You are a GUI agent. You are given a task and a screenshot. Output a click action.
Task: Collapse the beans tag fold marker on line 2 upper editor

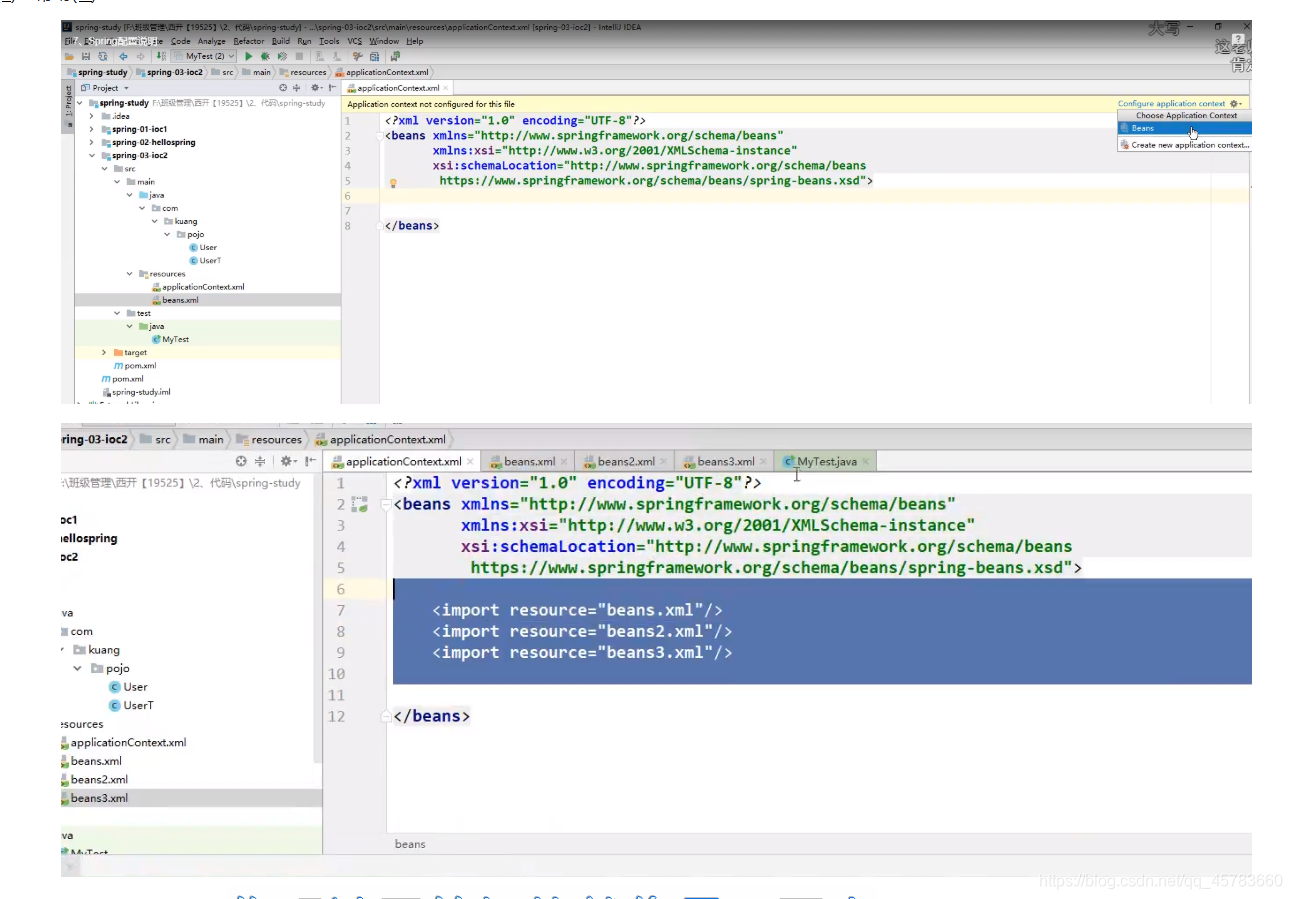click(x=381, y=136)
